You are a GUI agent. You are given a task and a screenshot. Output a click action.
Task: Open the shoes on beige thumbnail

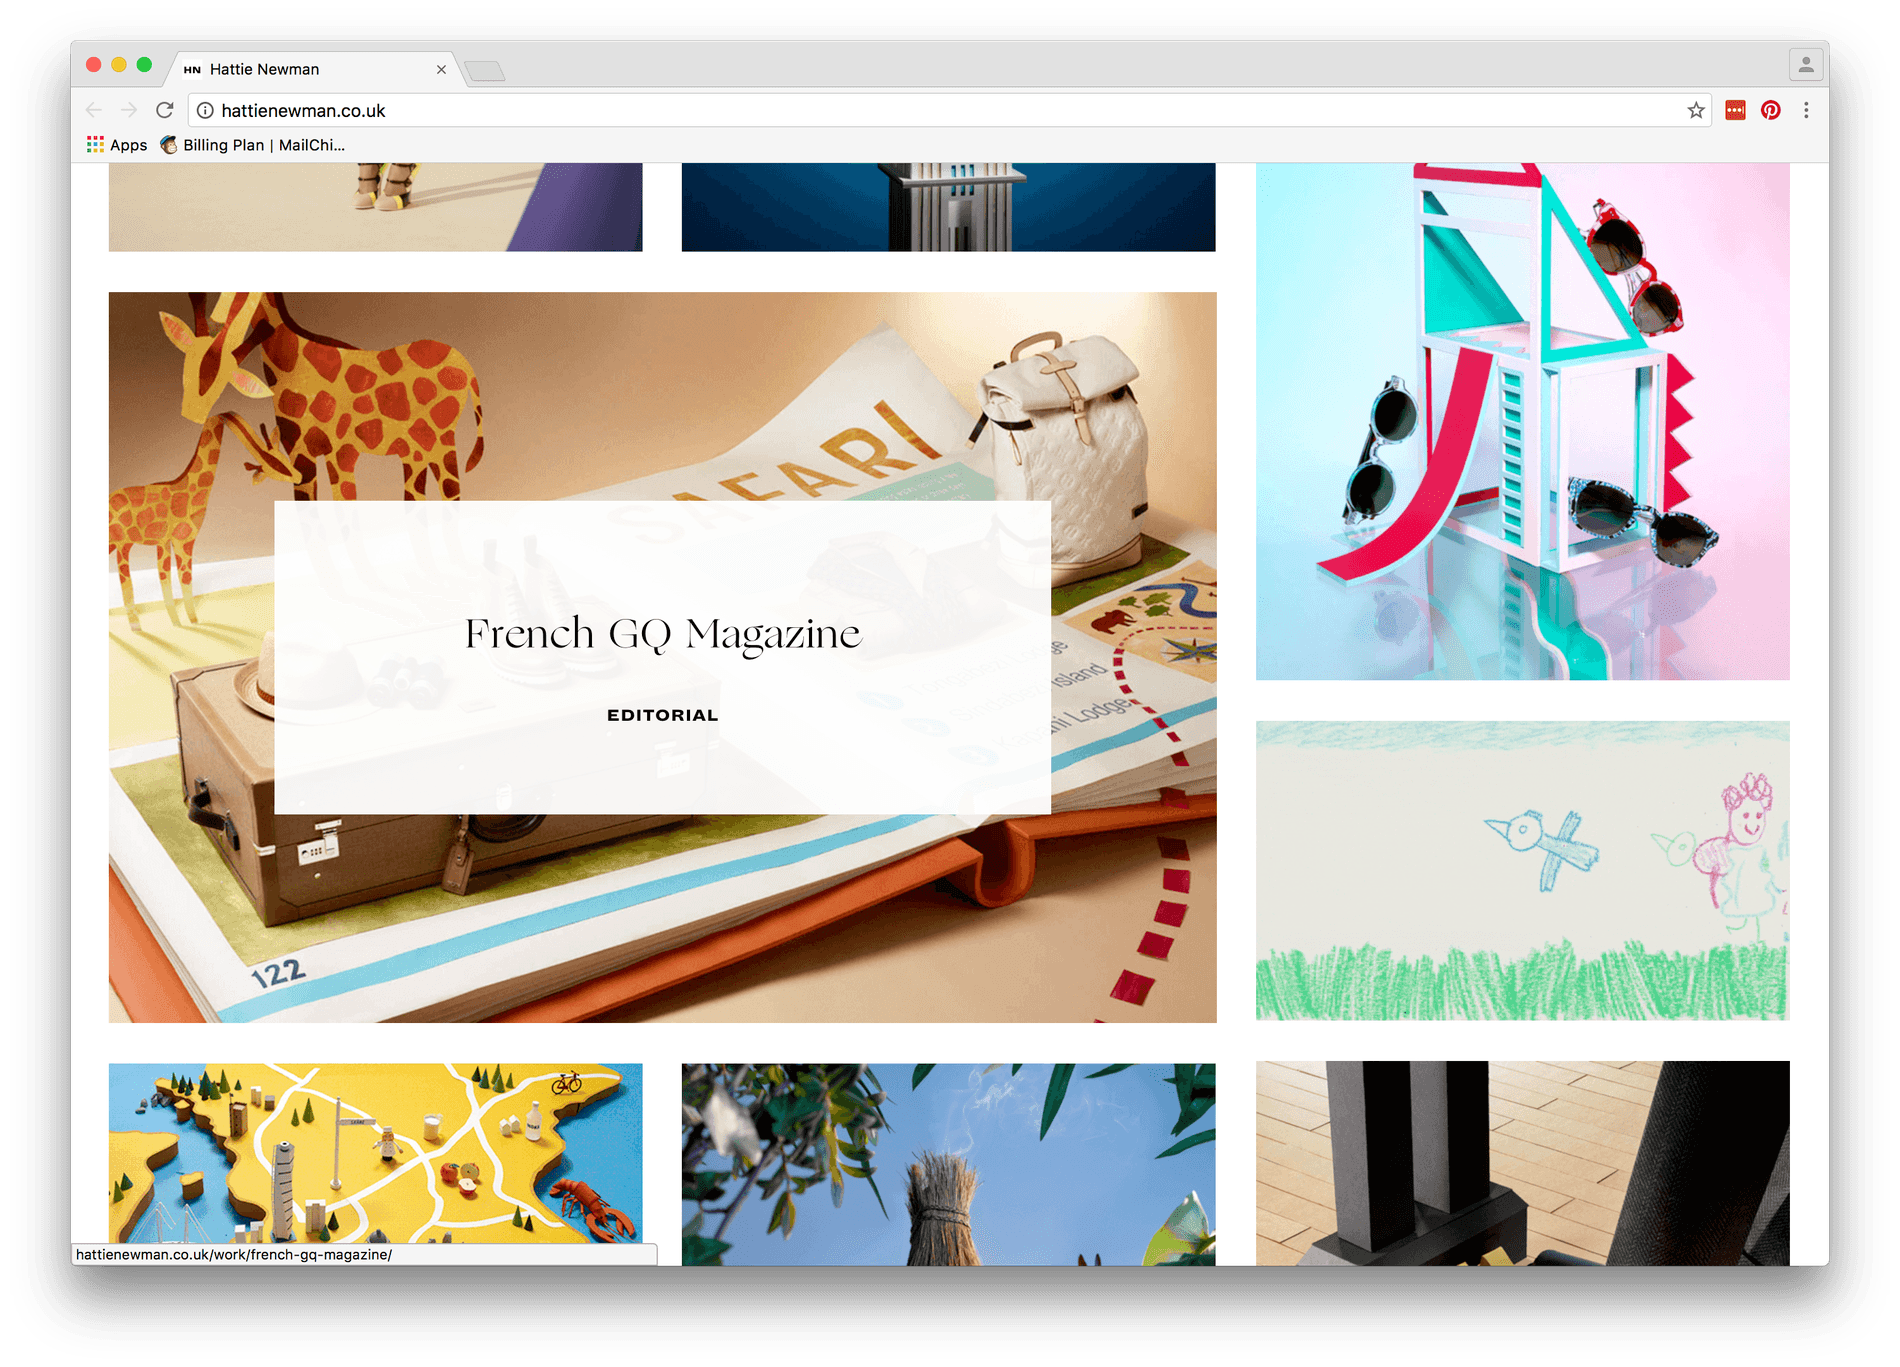tap(375, 207)
